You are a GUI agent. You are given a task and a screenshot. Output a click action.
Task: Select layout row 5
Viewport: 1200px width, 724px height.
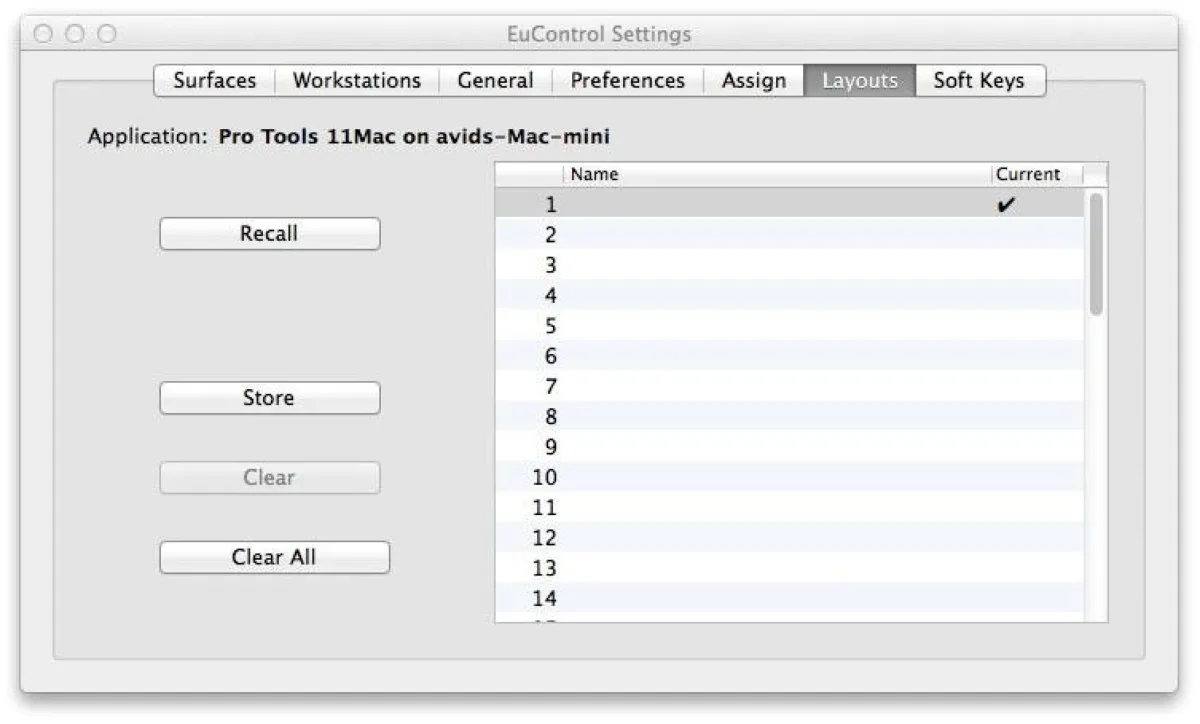click(x=789, y=326)
